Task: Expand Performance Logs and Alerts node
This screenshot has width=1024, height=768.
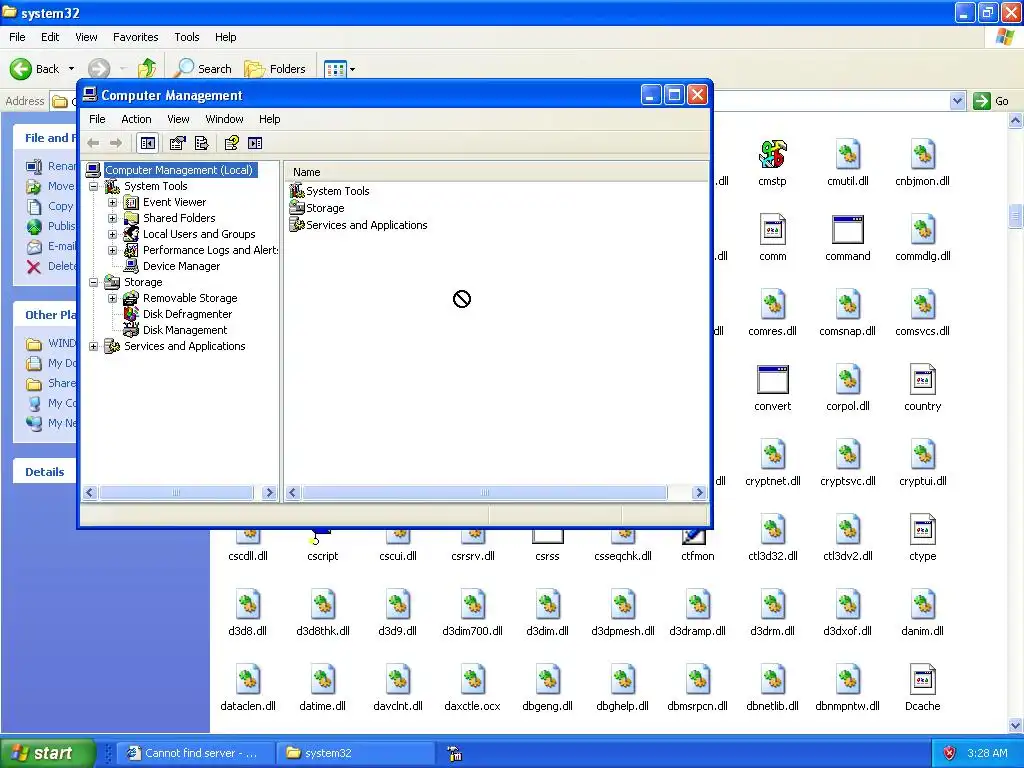Action: [x=112, y=250]
